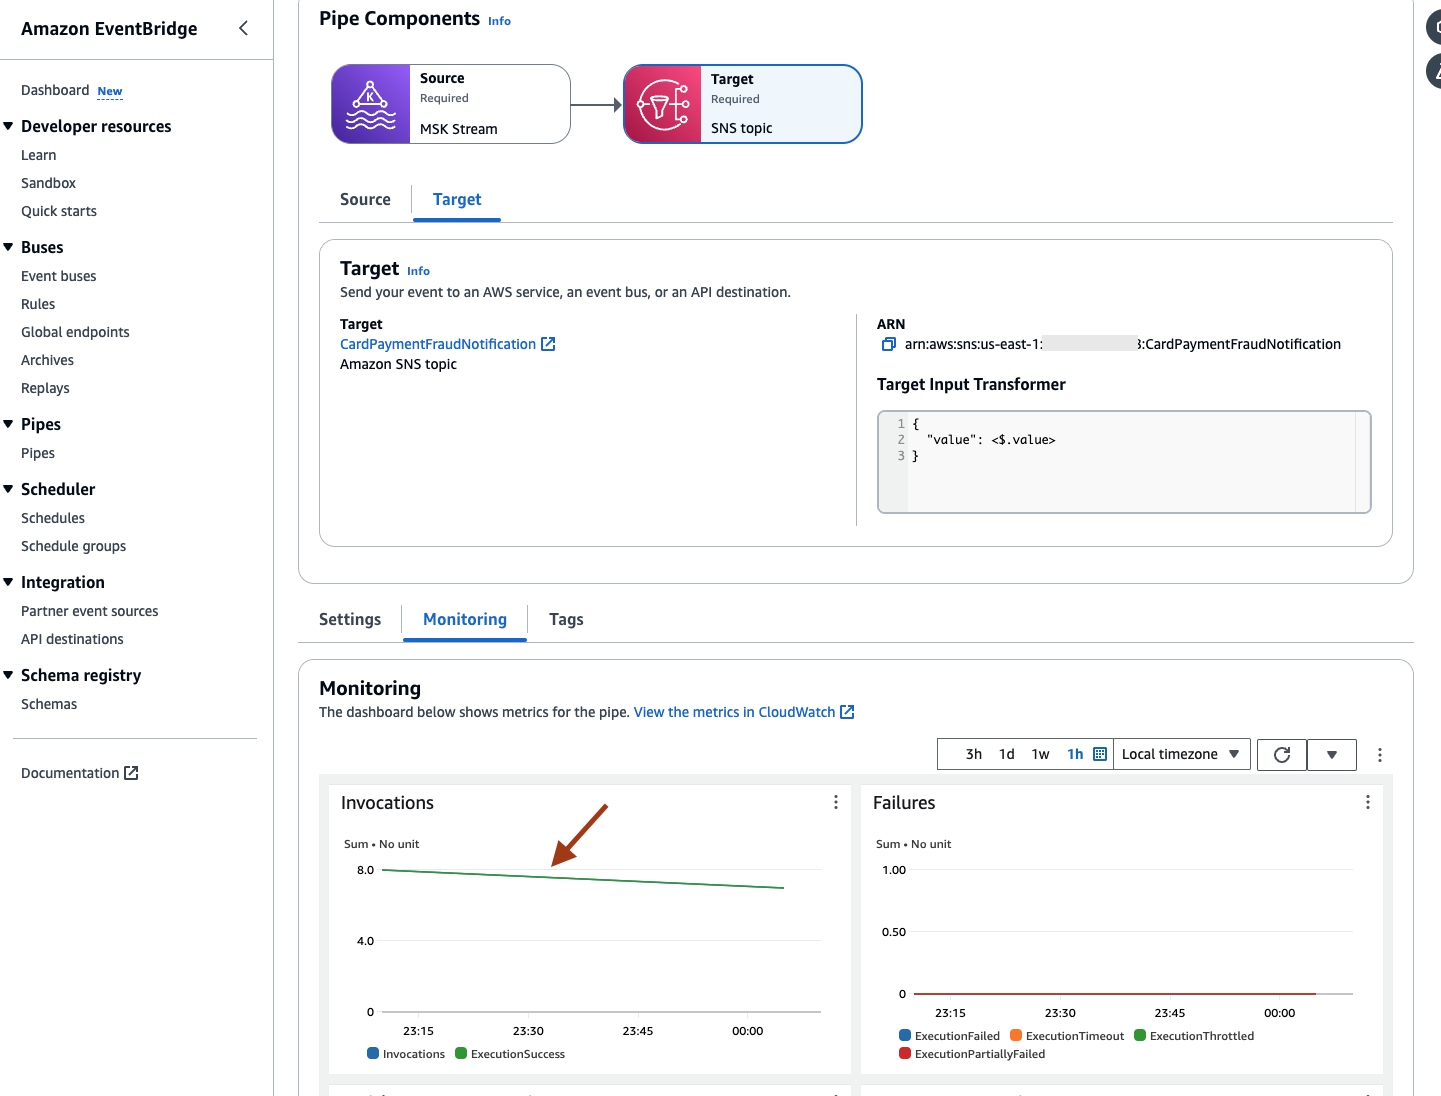Copy the SNS topic ARN
The width and height of the screenshot is (1441, 1096).
pos(888,344)
